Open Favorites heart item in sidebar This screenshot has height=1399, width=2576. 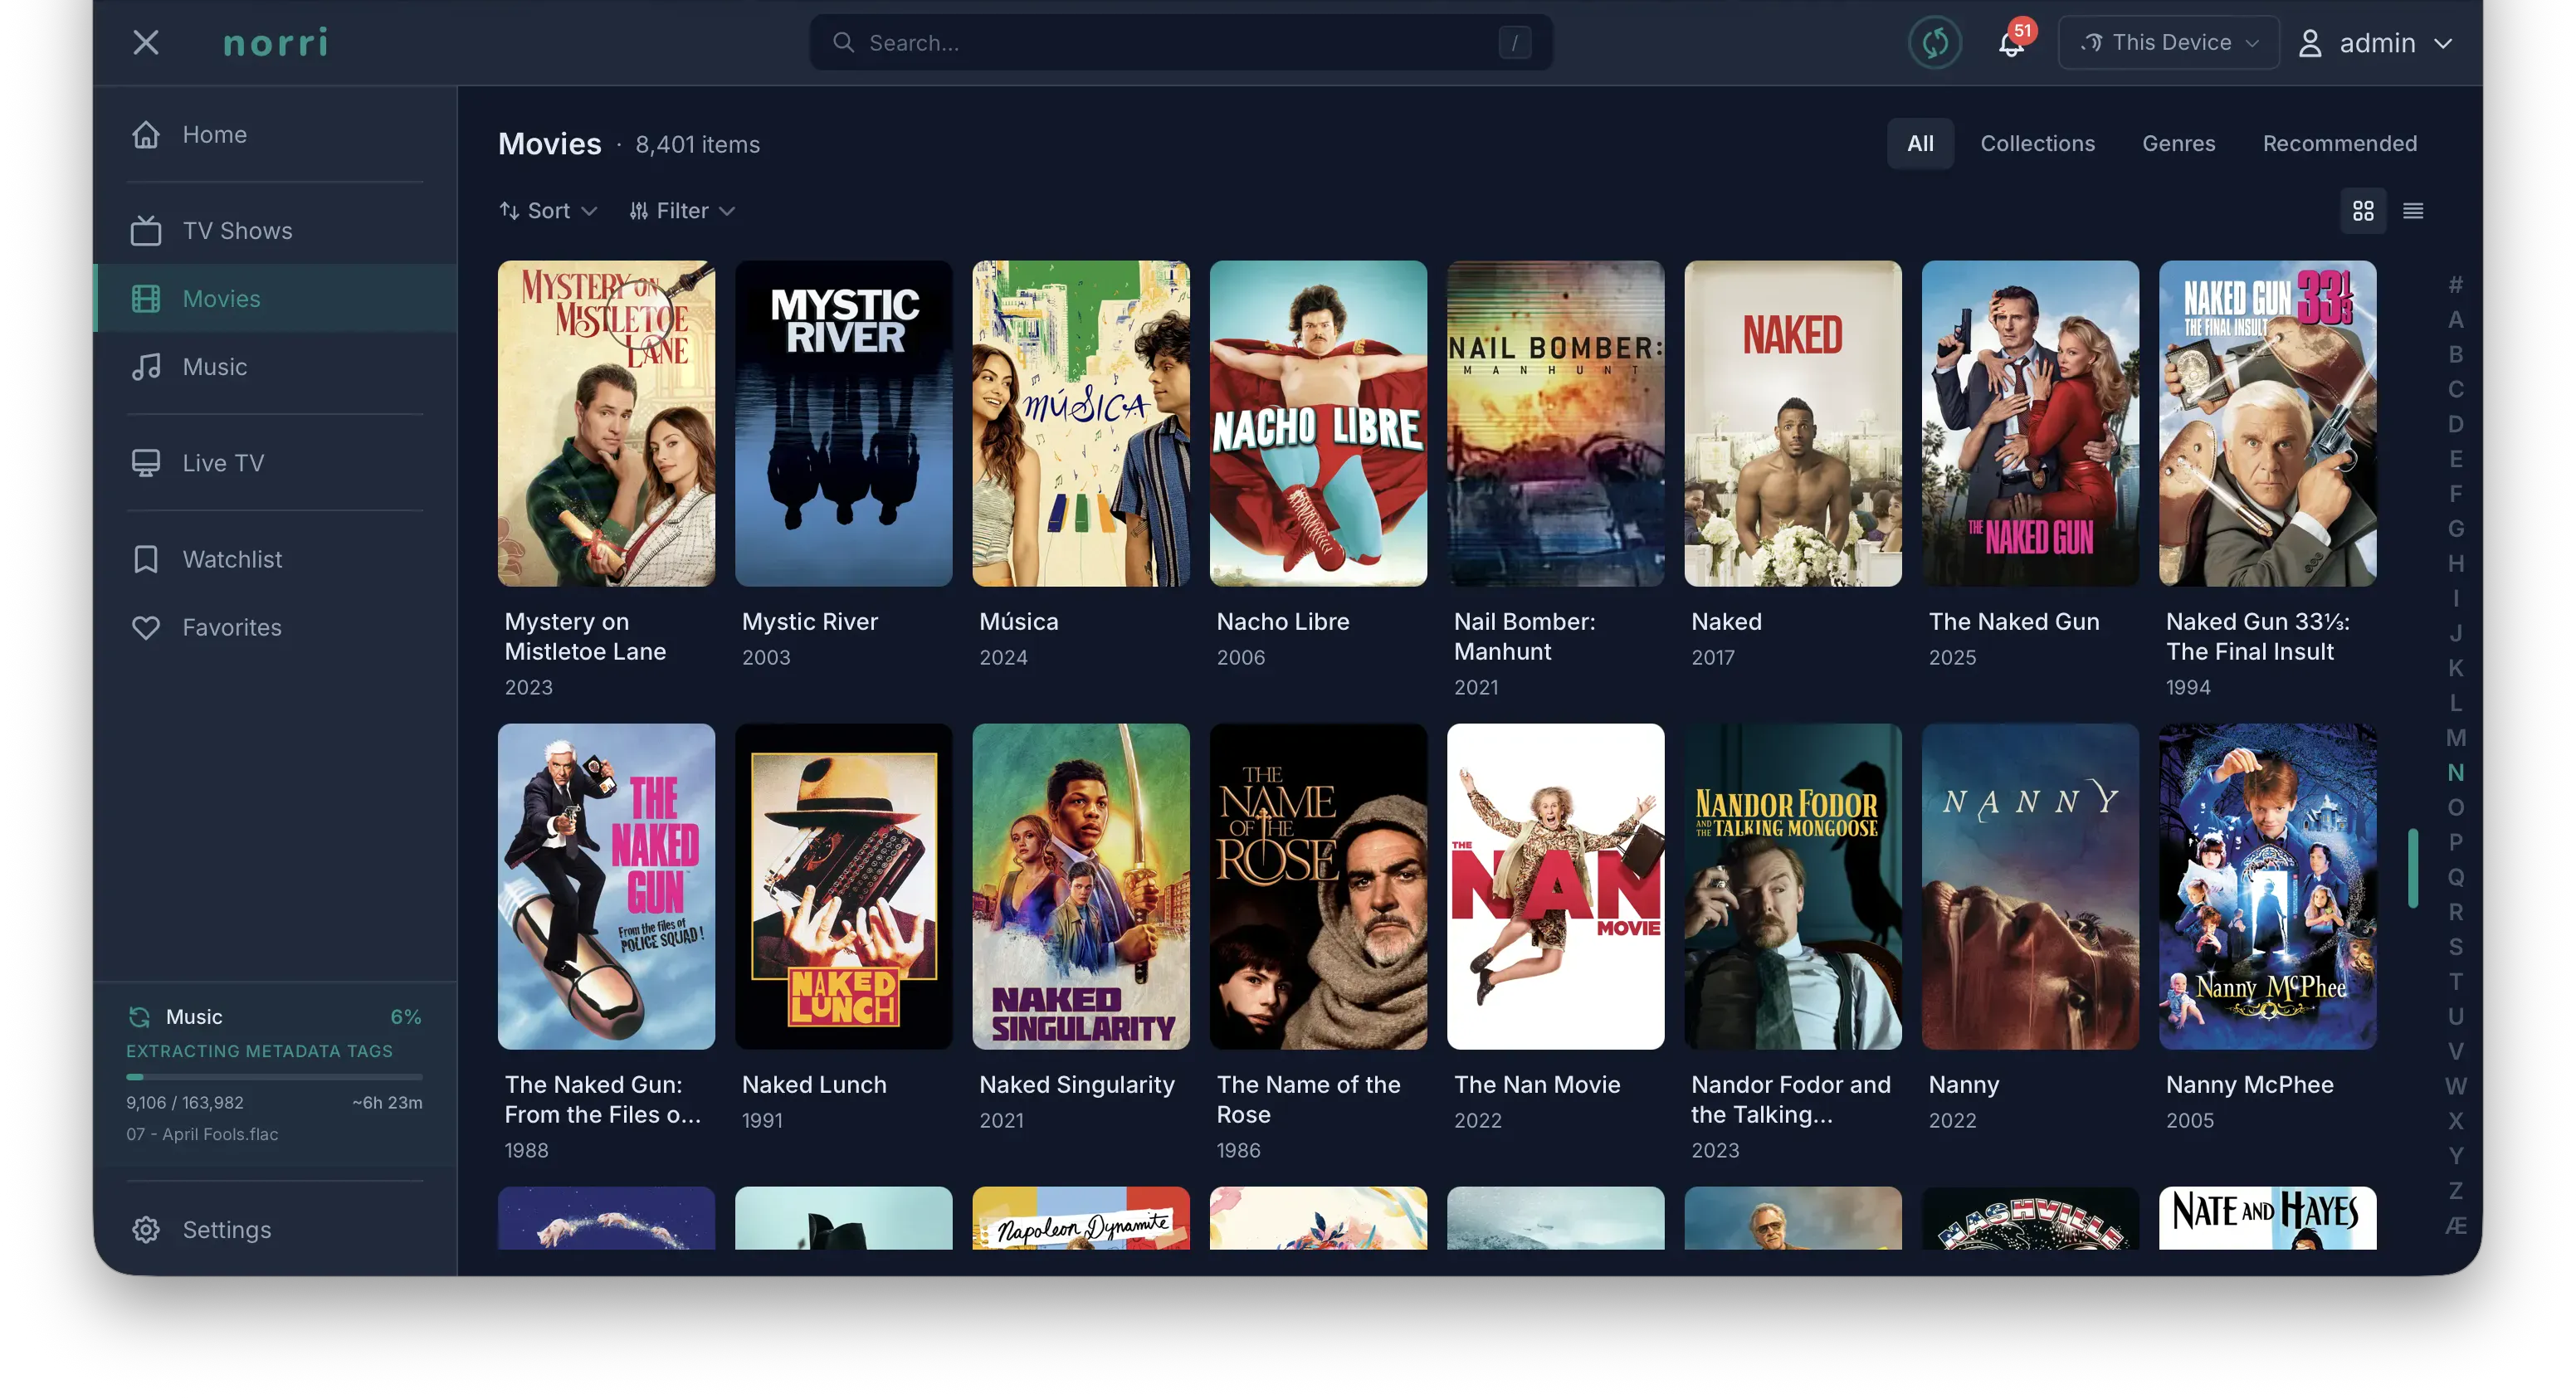231,627
